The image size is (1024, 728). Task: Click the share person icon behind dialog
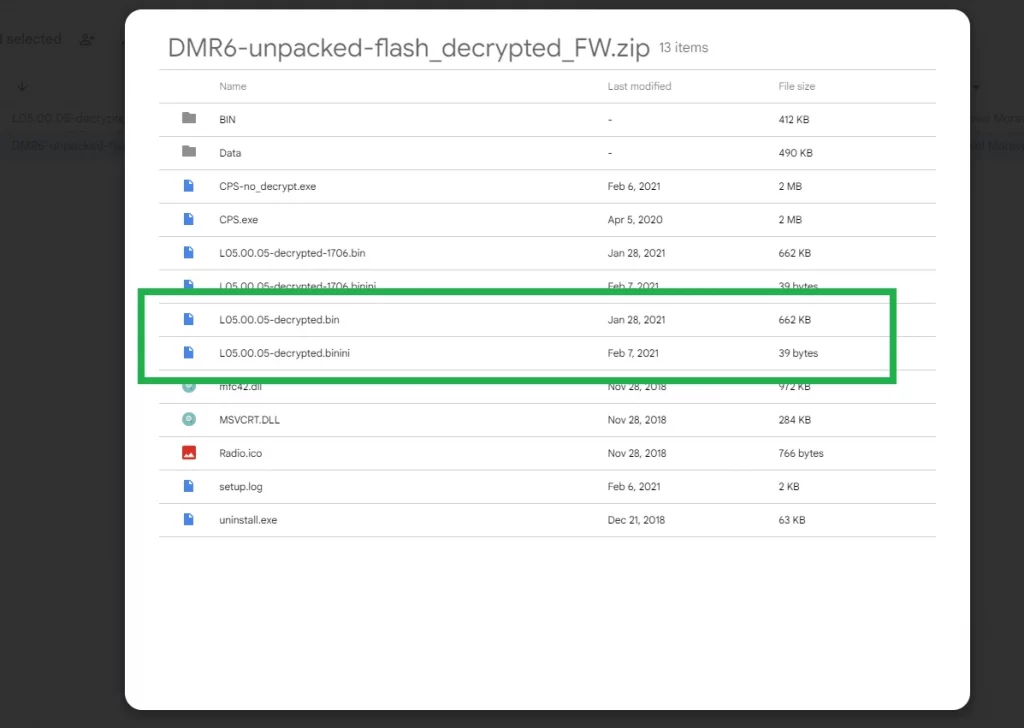coord(87,40)
